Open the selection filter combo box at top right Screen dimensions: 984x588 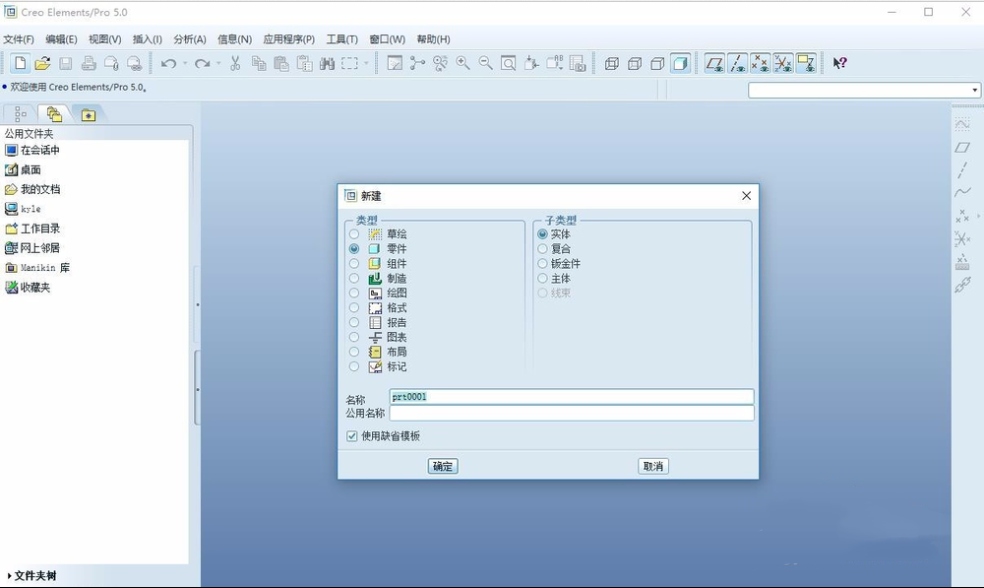(864, 90)
